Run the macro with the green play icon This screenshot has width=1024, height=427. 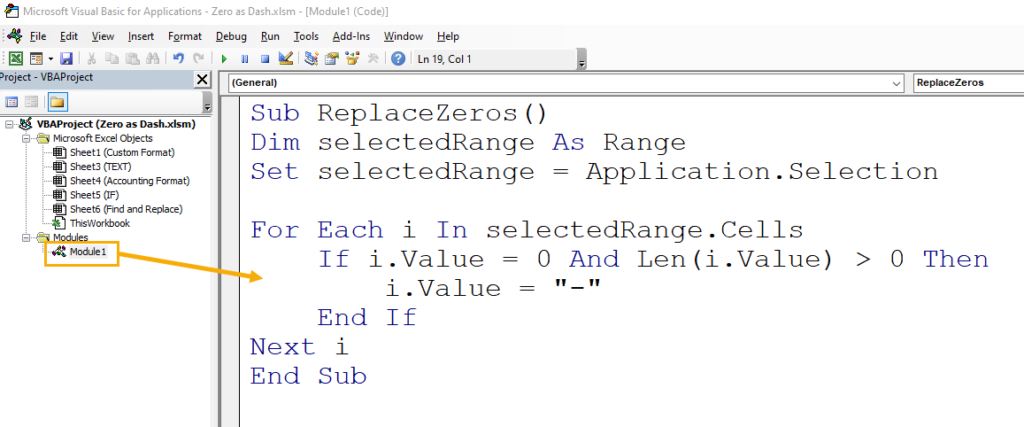(224, 59)
